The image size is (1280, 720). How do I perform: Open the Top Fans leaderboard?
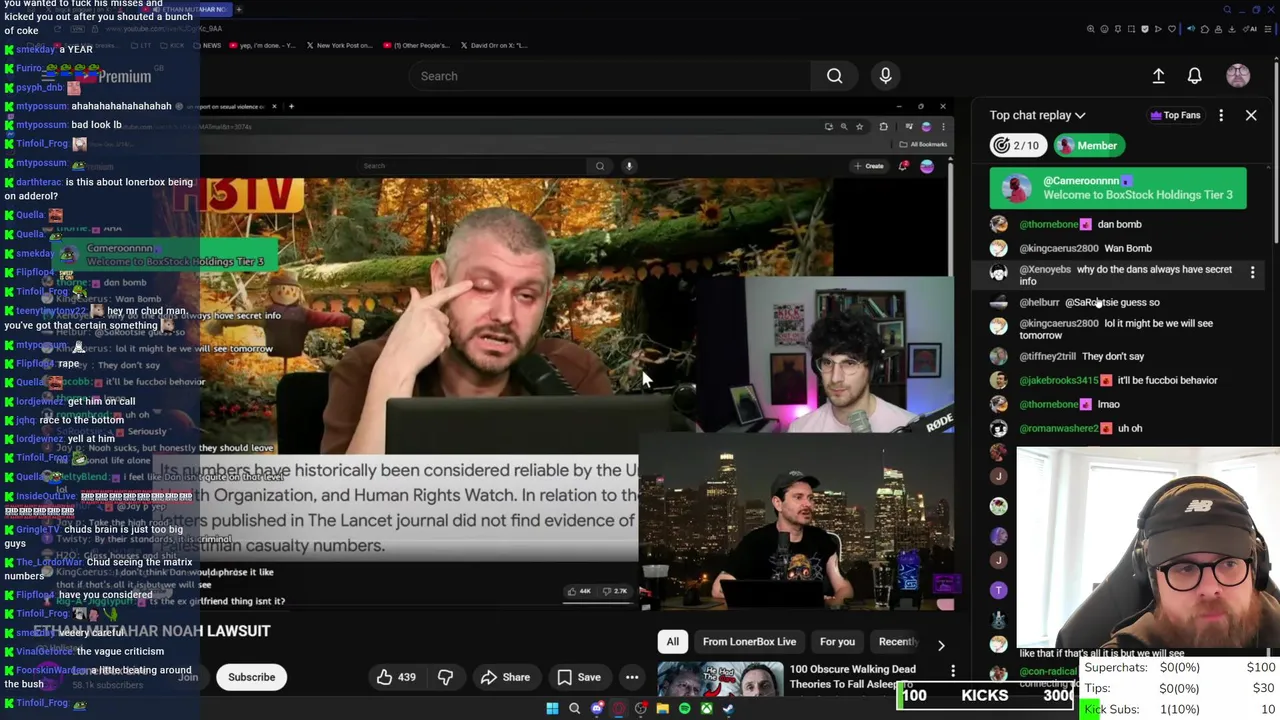(x=1175, y=115)
